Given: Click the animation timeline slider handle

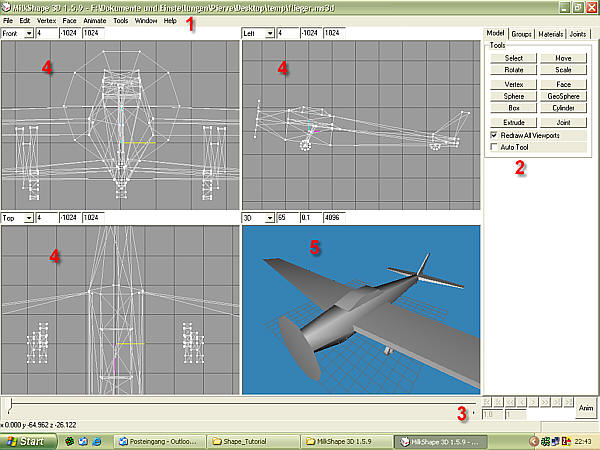Looking at the screenshot, I should [x=10, y=406].
